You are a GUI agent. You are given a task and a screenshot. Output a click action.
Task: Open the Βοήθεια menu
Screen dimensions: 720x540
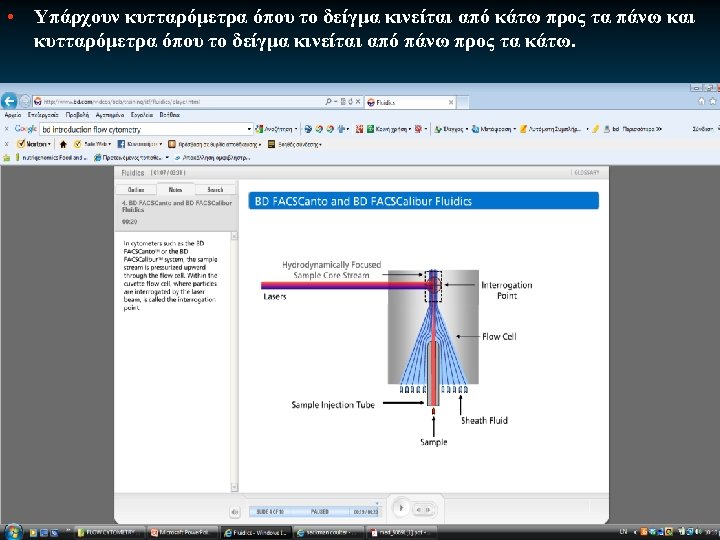click(169, 115)
